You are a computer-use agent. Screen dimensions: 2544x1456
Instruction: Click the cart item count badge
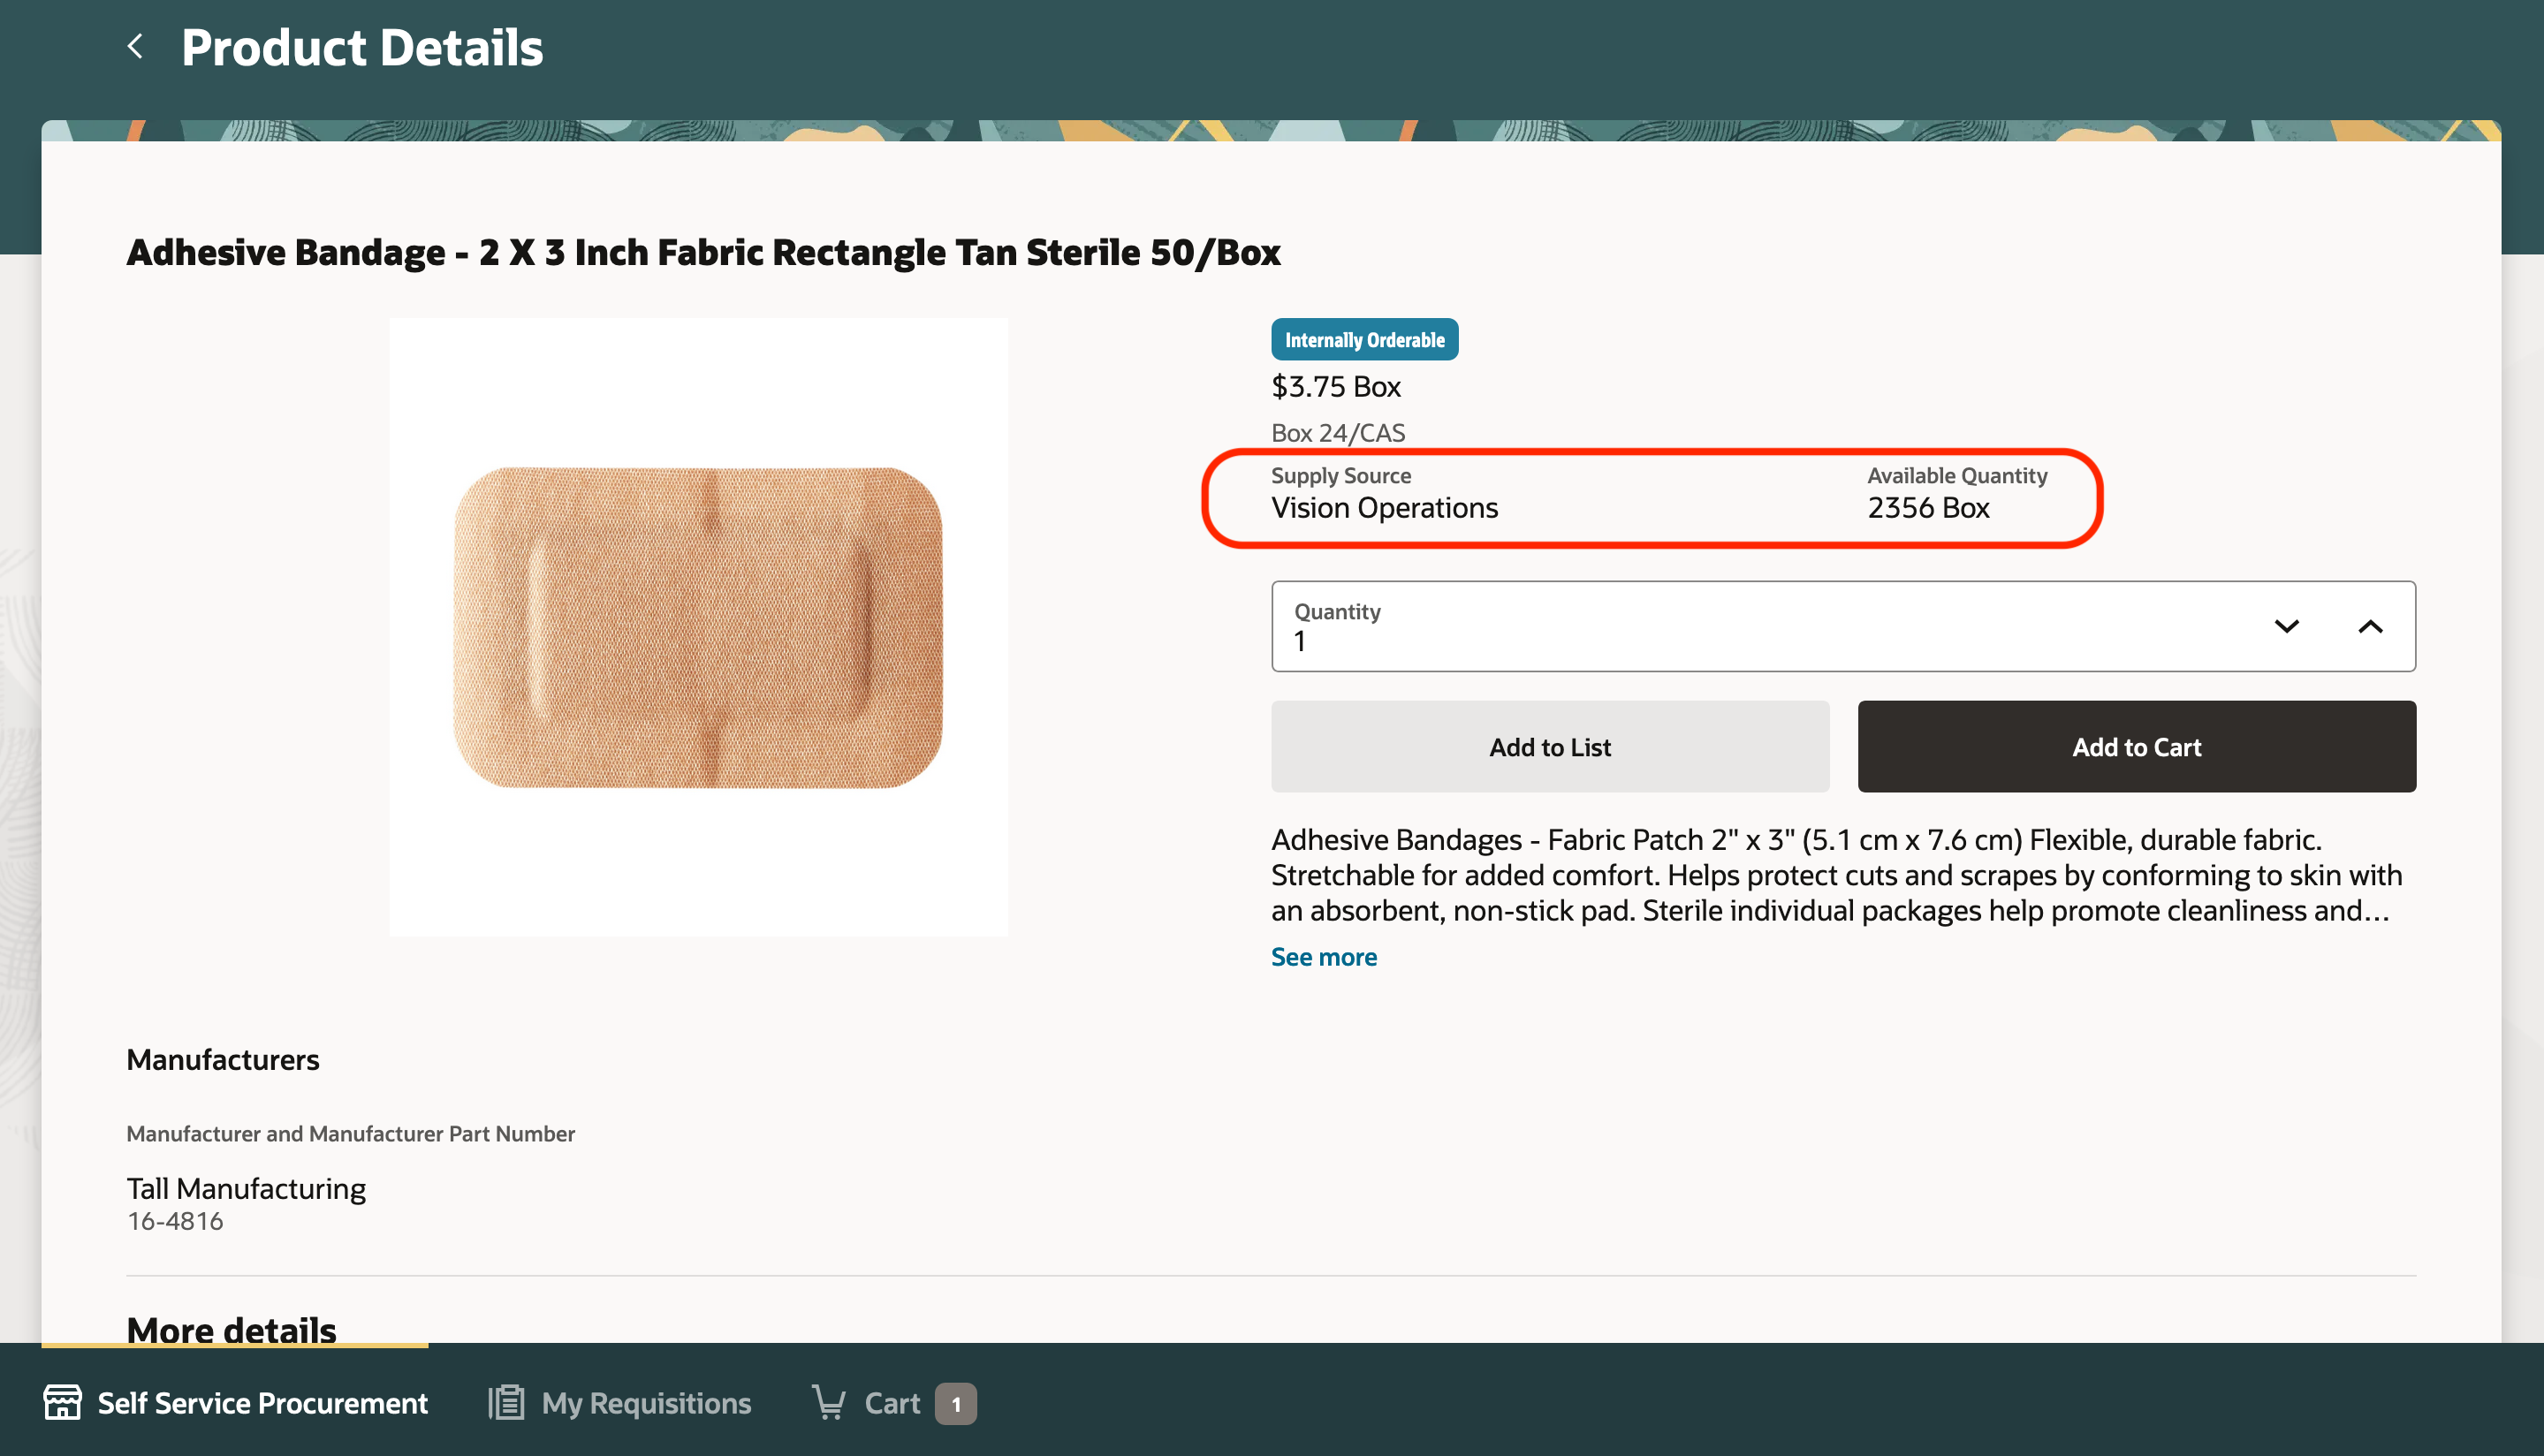[955, 1404]
